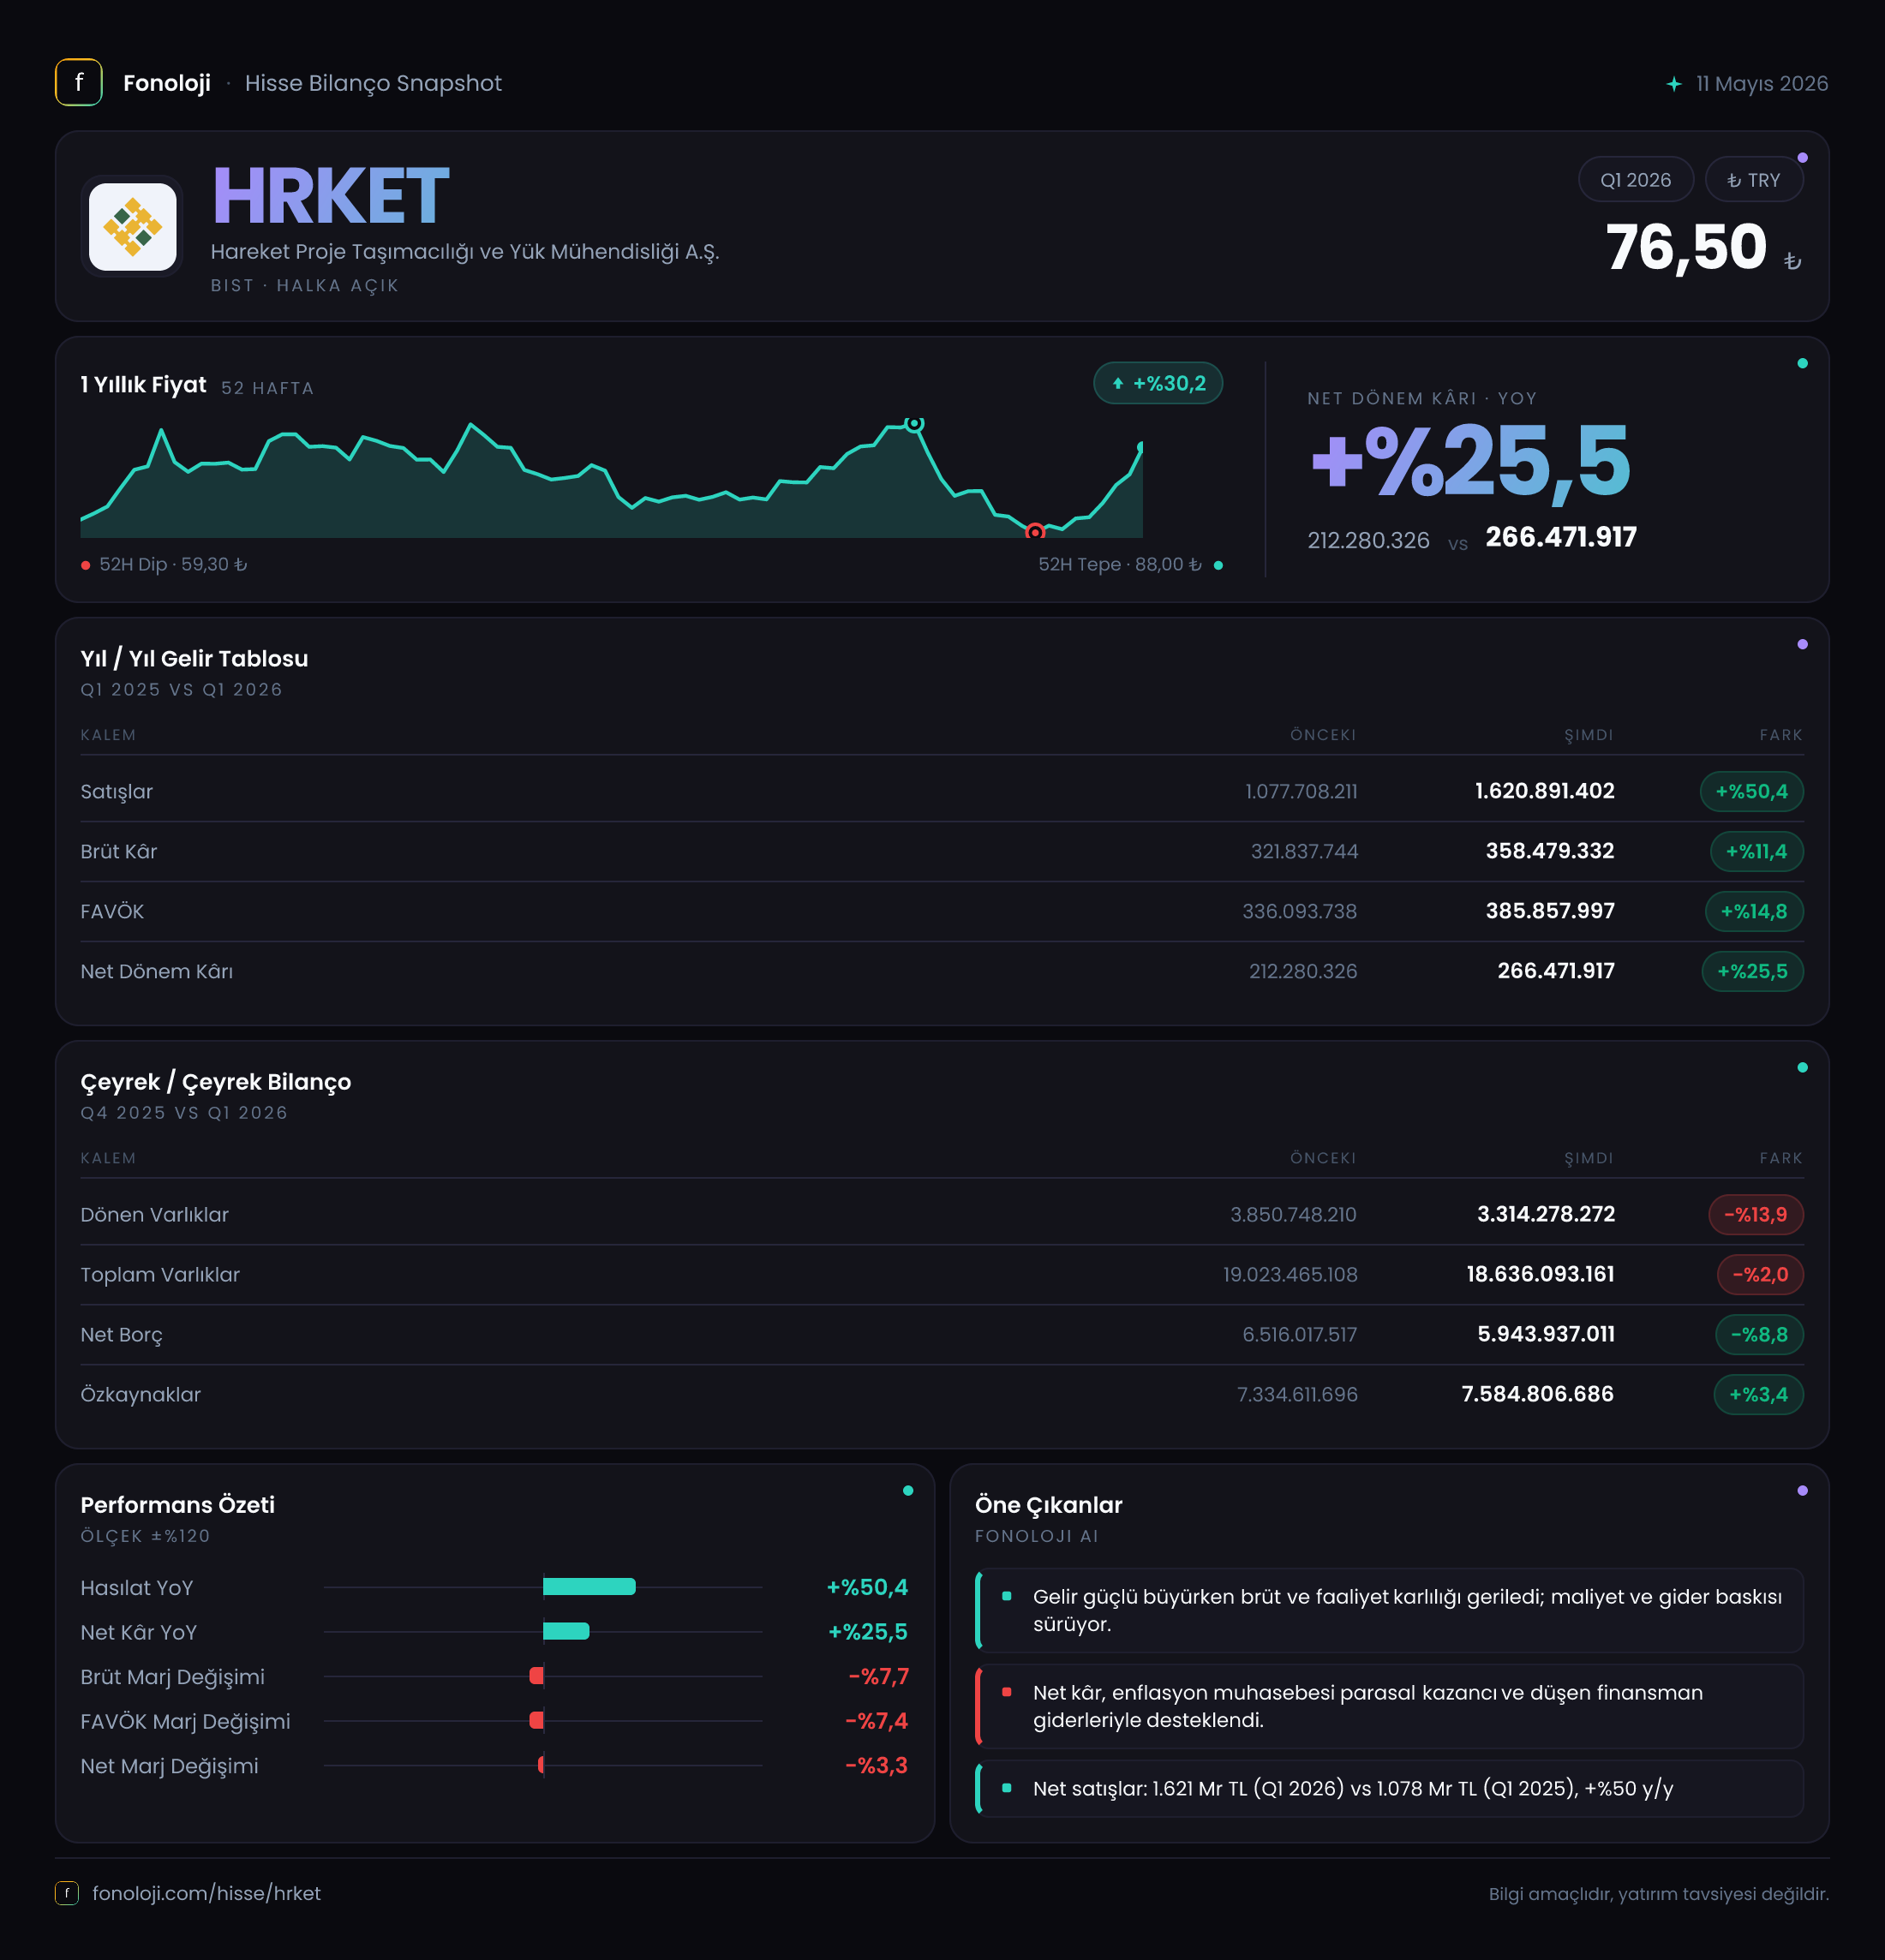Image resolution: width=1885 pixels, height=1960 pixels.
Task: Click the red dot beside 52H Dip
Action: click(x=86, y=565)
